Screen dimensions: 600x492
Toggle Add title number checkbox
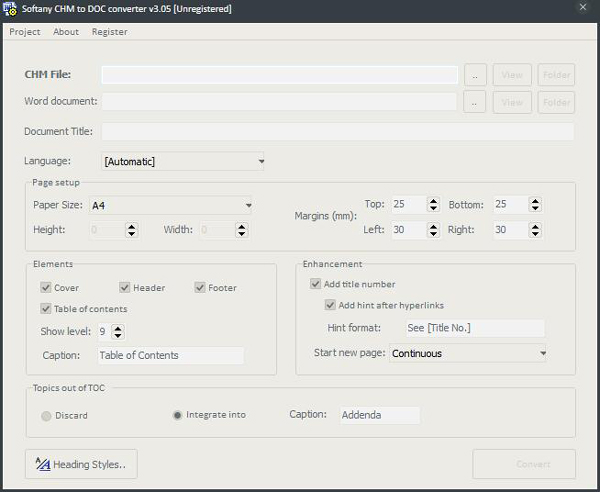coord(315,284)
